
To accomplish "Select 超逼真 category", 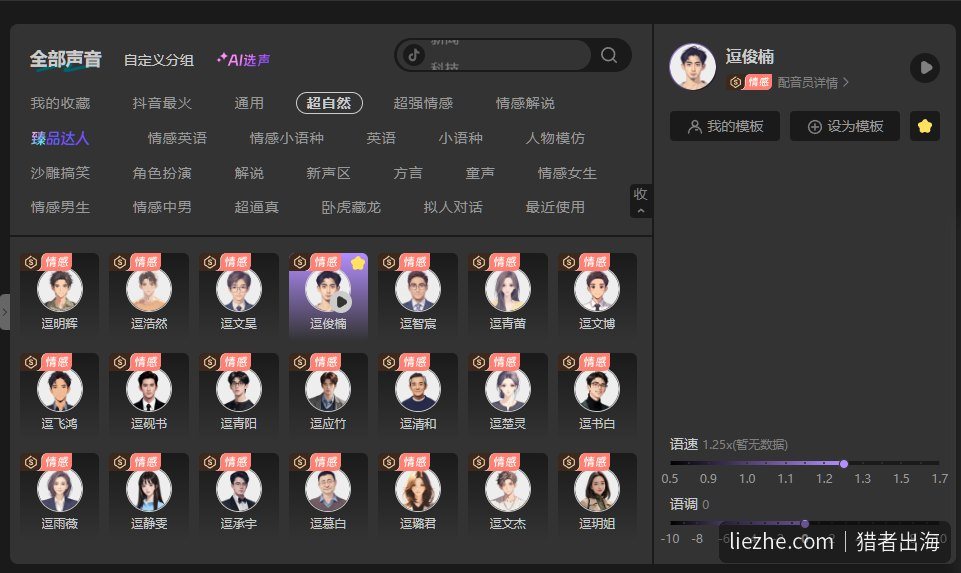I will (256, 207).
